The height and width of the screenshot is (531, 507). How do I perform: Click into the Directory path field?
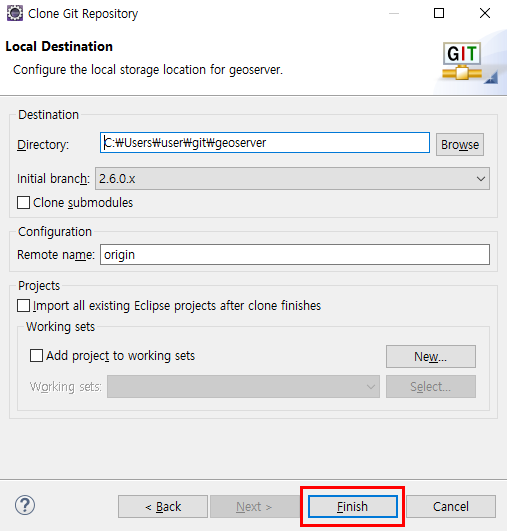tap(265, 143)
